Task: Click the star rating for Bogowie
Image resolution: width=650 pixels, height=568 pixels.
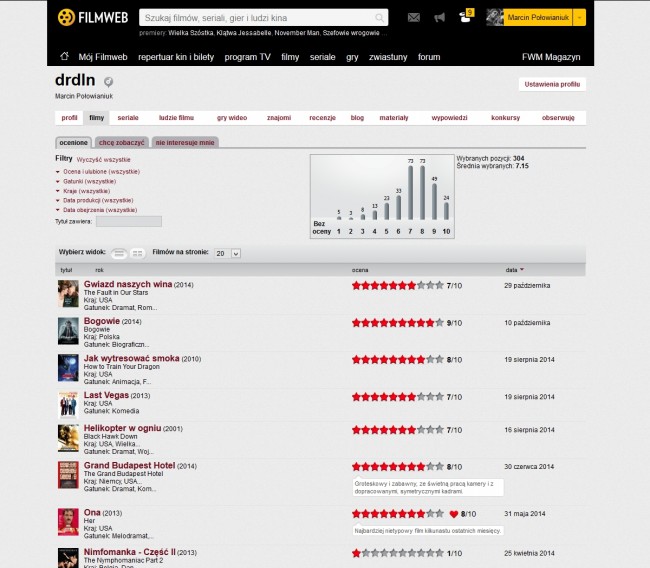Action: [x=398, y=323]
